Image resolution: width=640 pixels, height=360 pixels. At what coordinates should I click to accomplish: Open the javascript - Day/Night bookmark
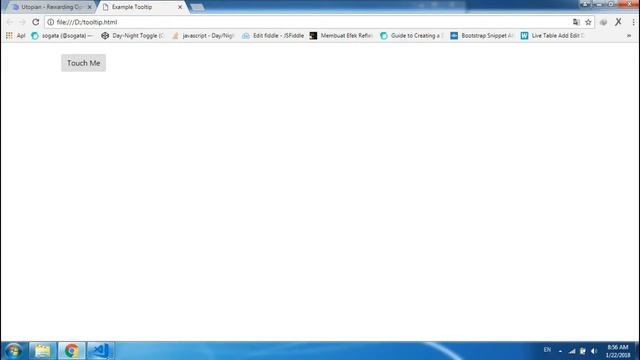click(203, 36)
